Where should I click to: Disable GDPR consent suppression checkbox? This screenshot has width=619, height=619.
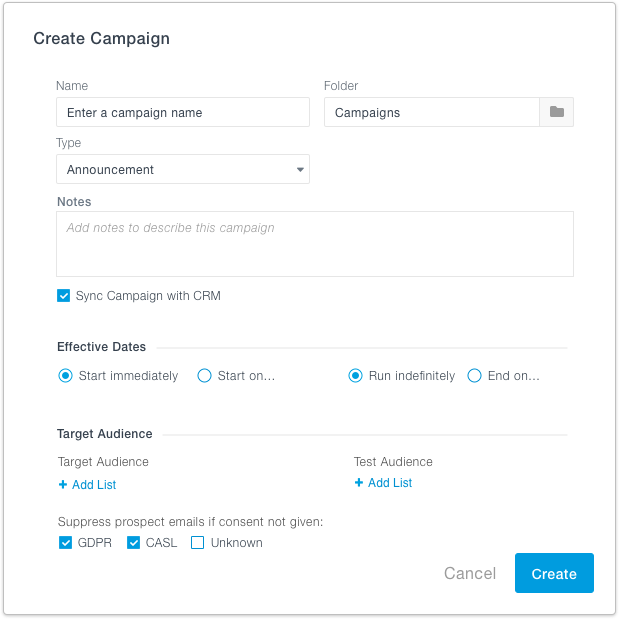65,543
